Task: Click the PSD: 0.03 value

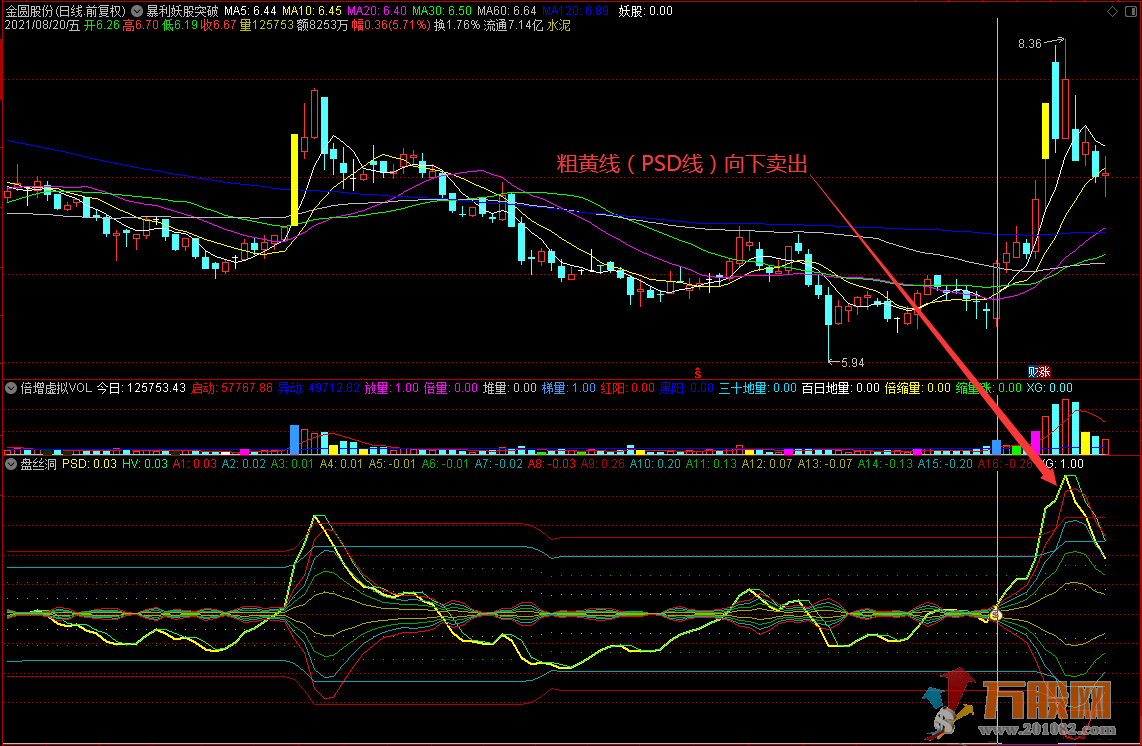Action: 90,464
